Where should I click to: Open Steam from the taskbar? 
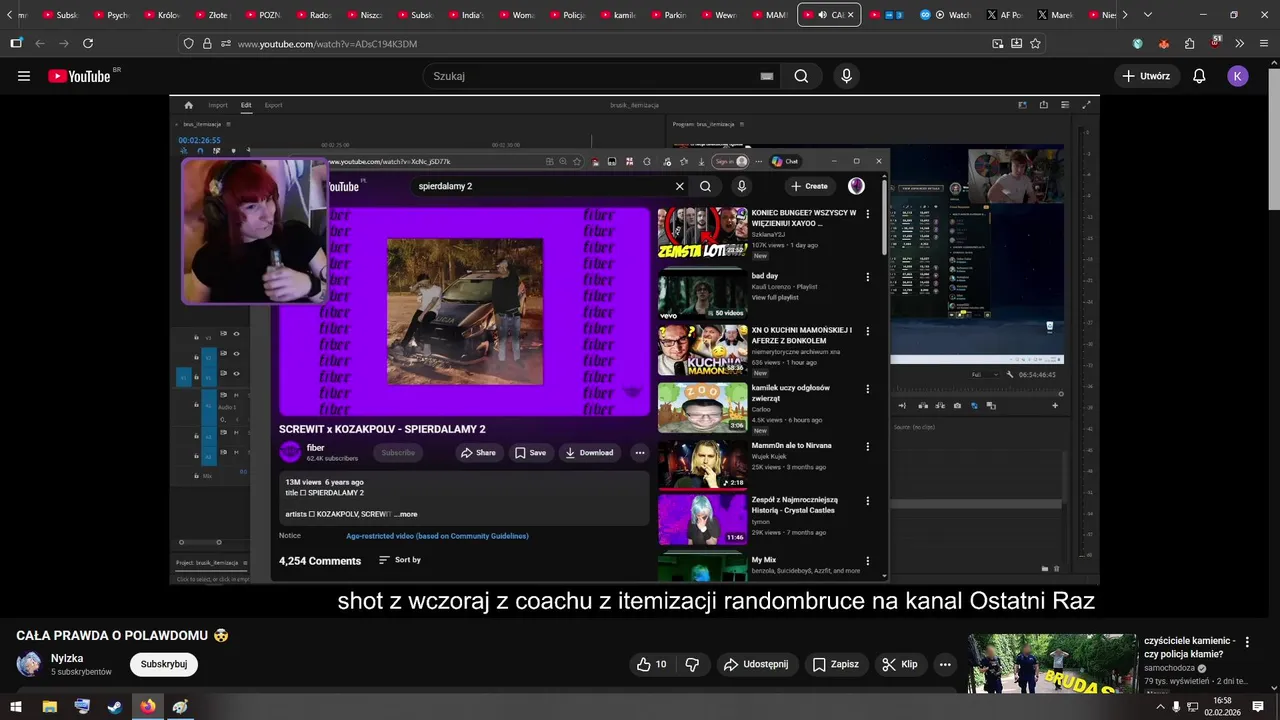tap(115, 707)
